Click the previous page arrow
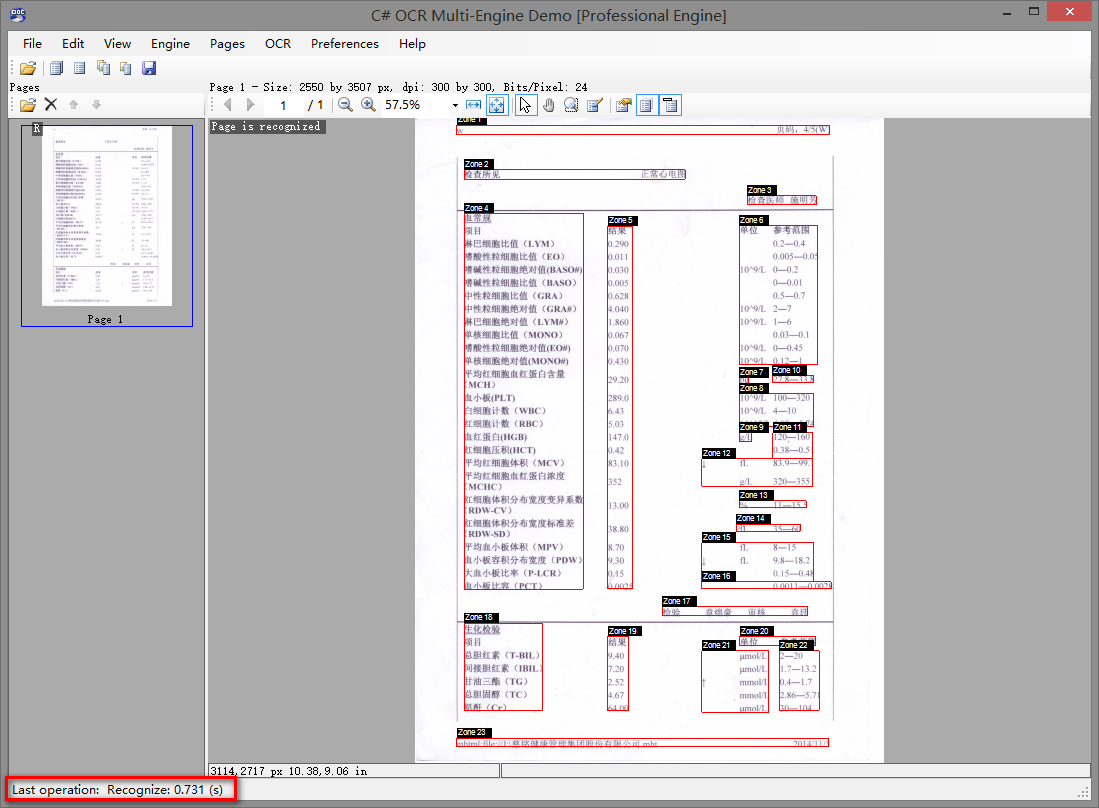This screenshot has height=808, width=1099. tap(228, 105)
